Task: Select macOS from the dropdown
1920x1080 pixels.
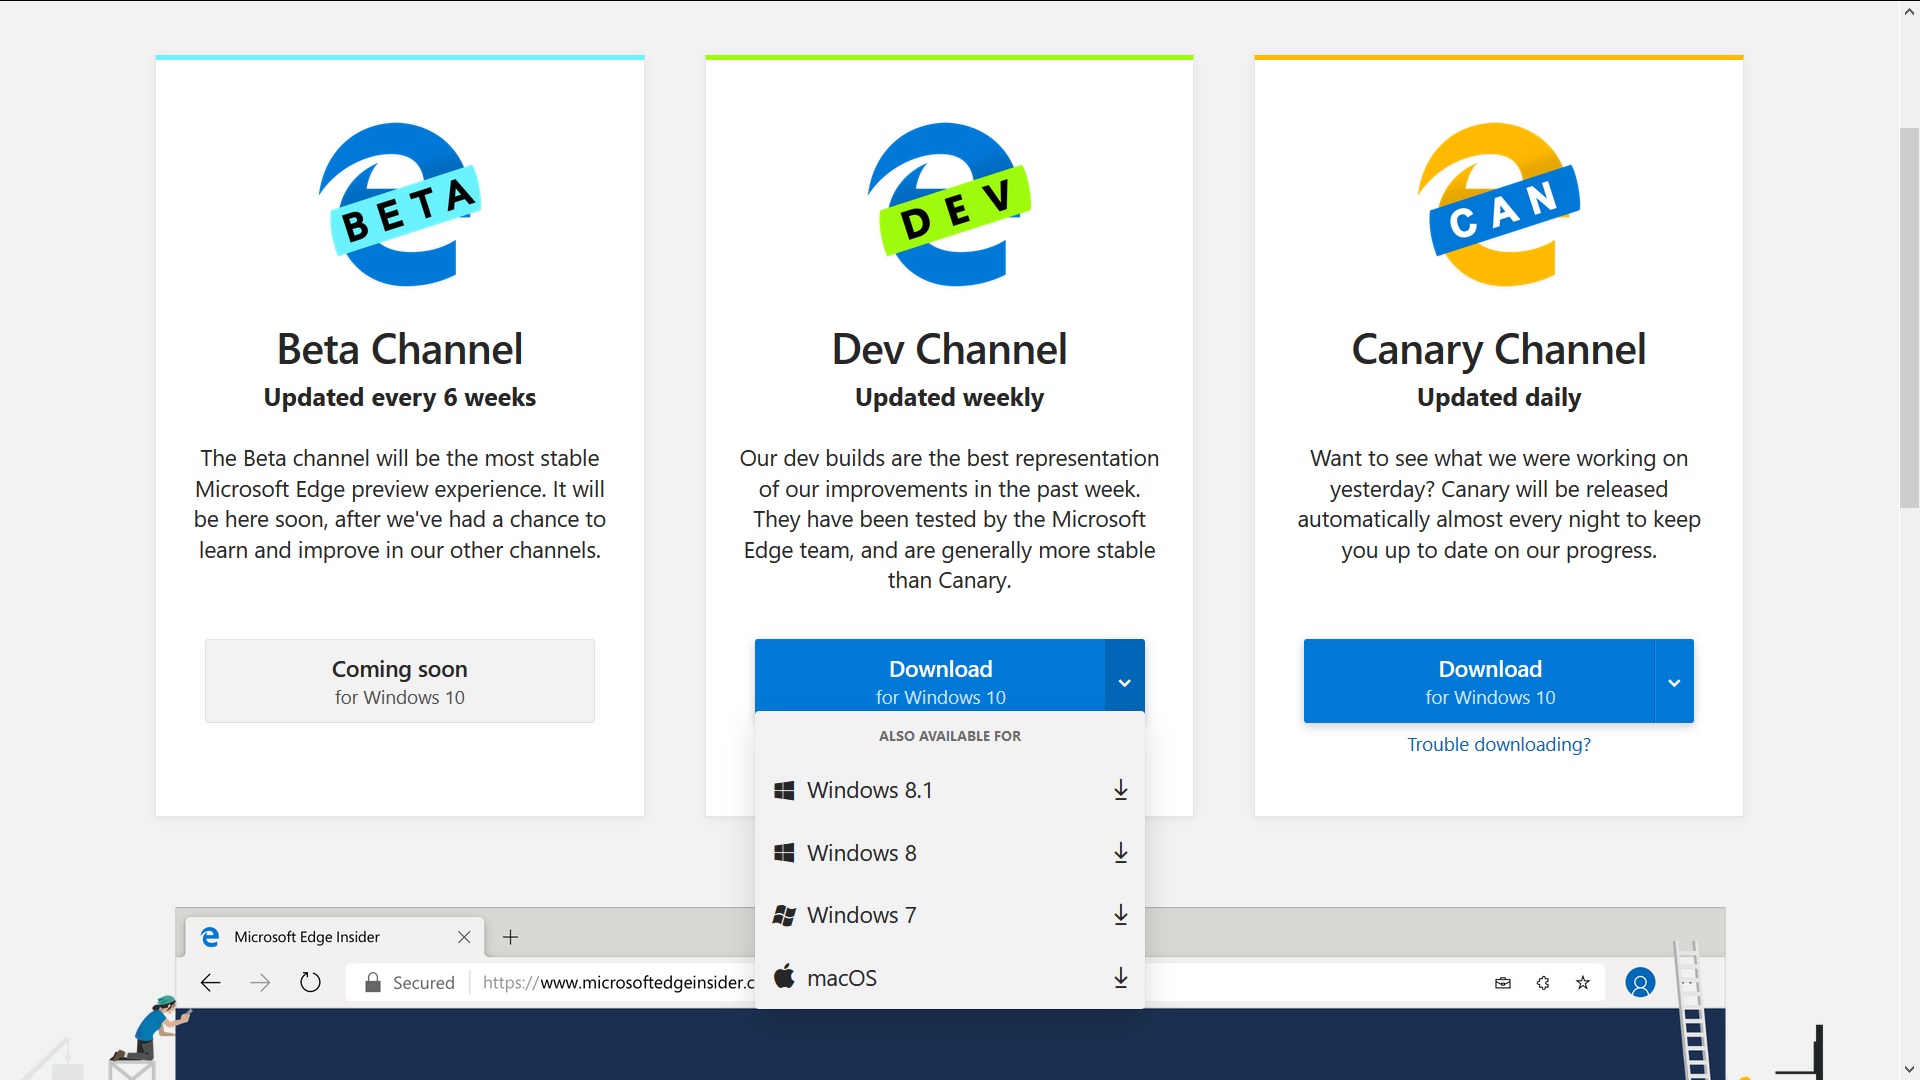Action: pyautogui.click(x=950, y=978)
